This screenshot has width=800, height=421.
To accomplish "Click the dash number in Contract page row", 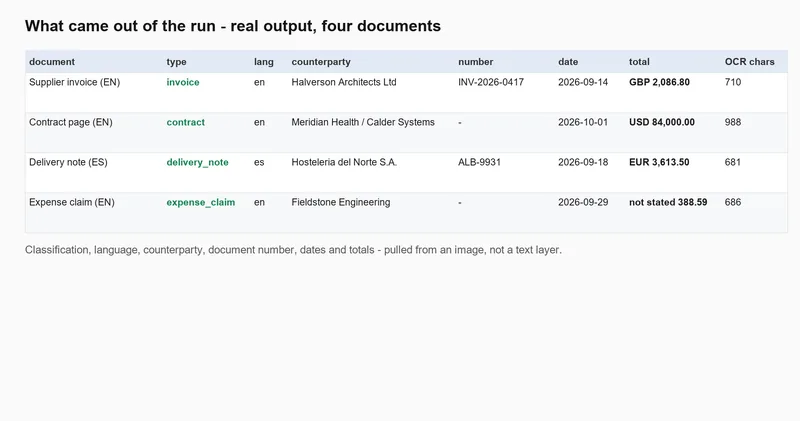I will tap(460, 122).
